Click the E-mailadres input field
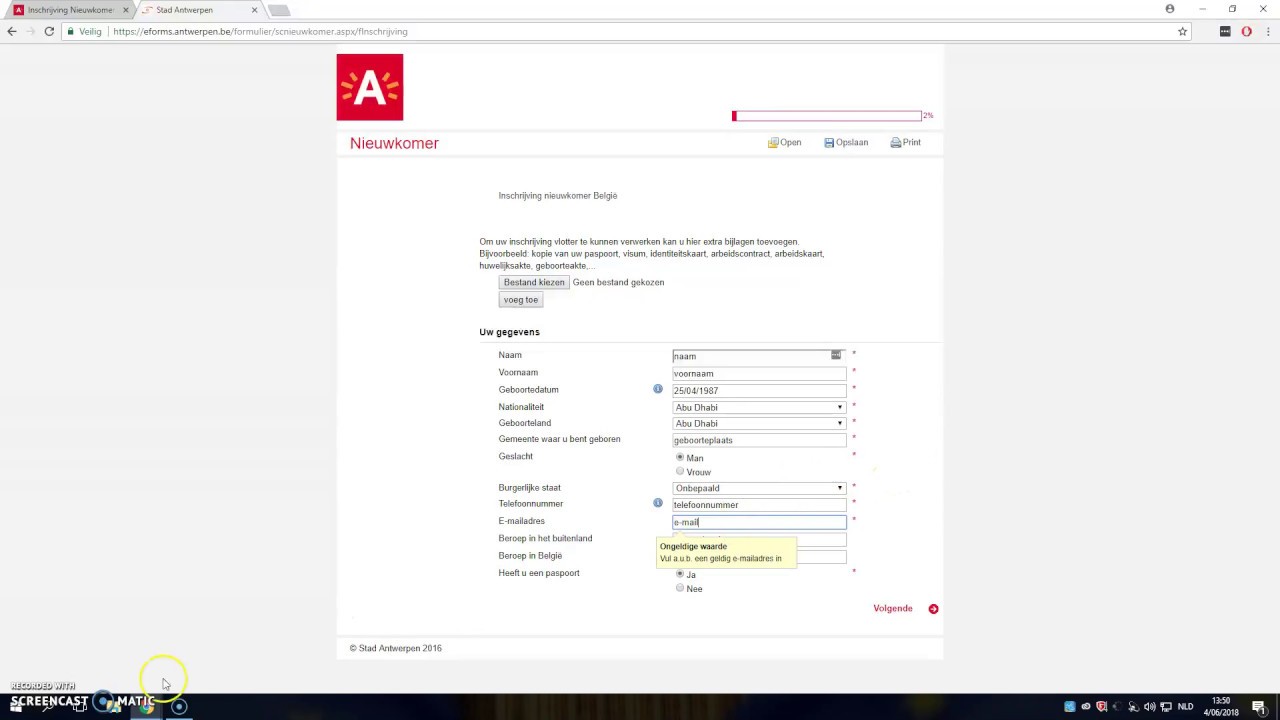Viewport: 1280px width, 720px height. pos(759,522)
